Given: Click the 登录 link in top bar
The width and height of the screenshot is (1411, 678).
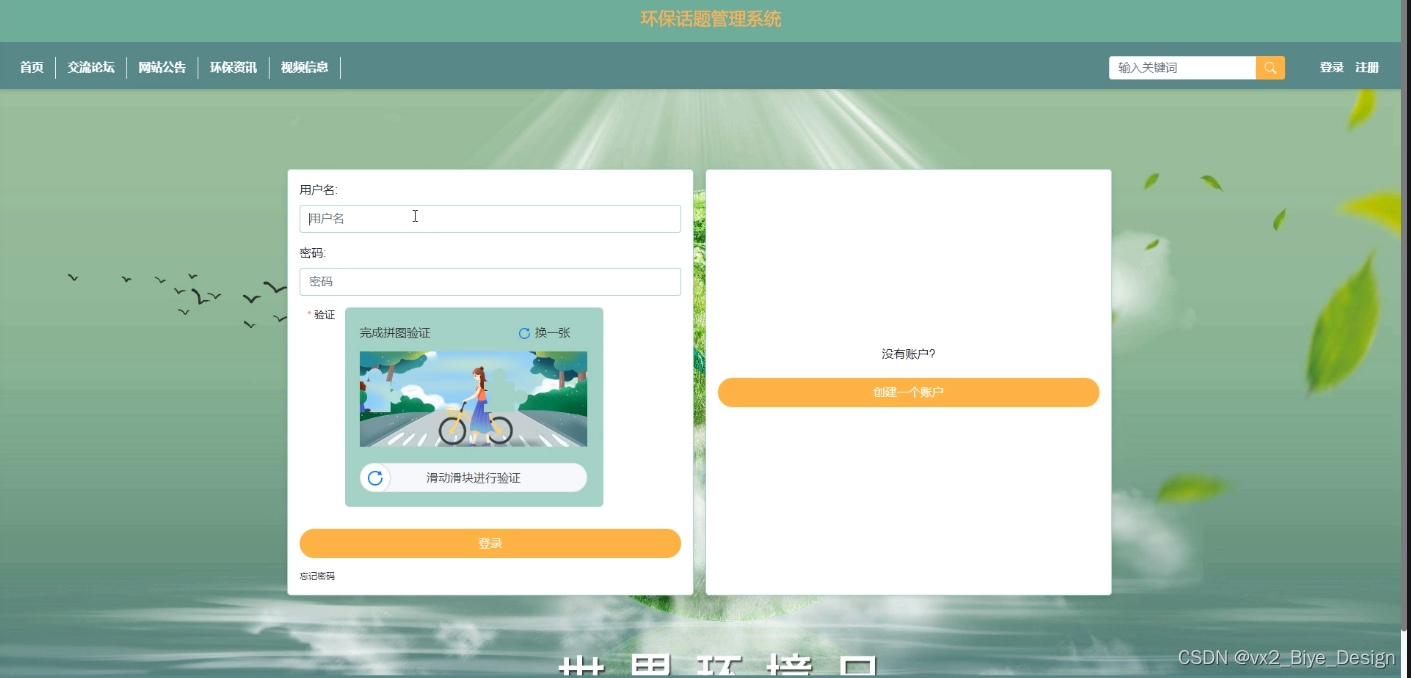Looking at the screenshot, I should (x=1331, y=68).
